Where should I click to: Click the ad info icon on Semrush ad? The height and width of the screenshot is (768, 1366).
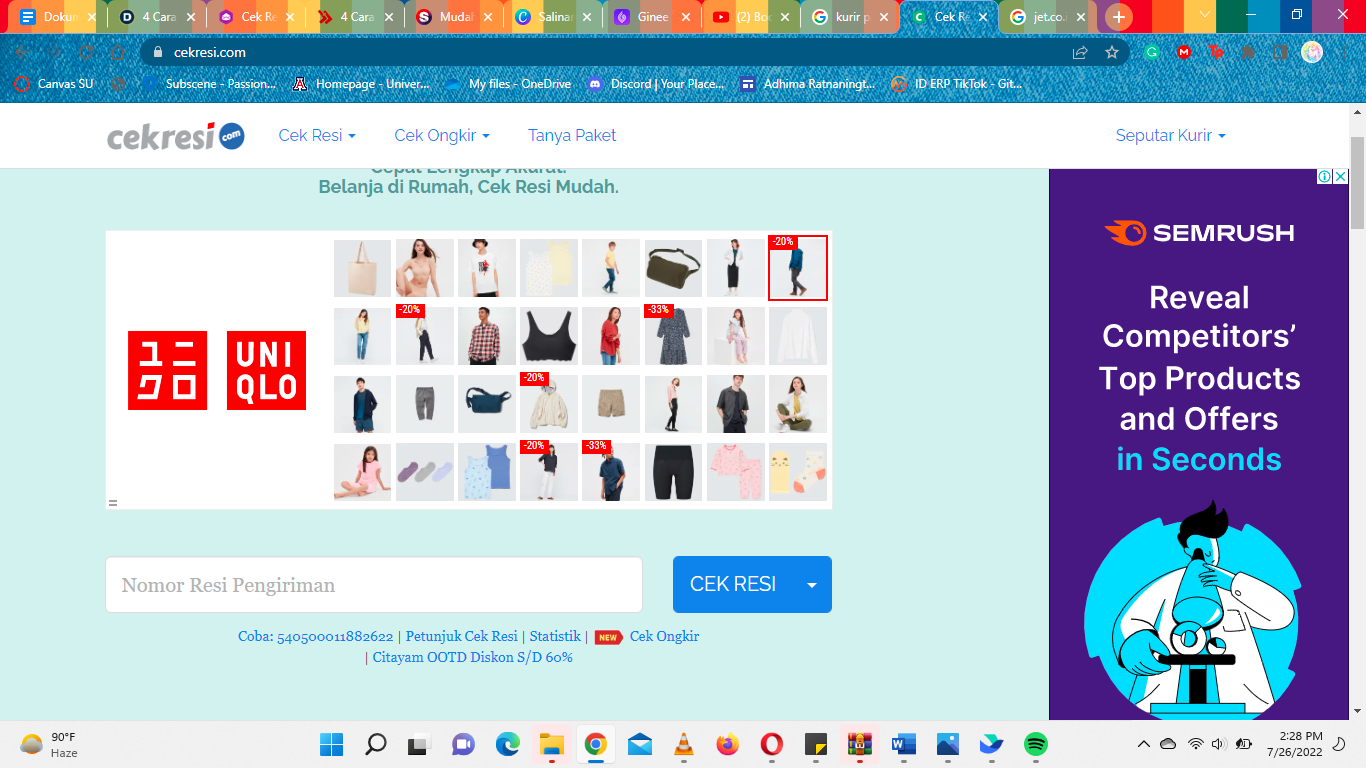(1324, 177)
